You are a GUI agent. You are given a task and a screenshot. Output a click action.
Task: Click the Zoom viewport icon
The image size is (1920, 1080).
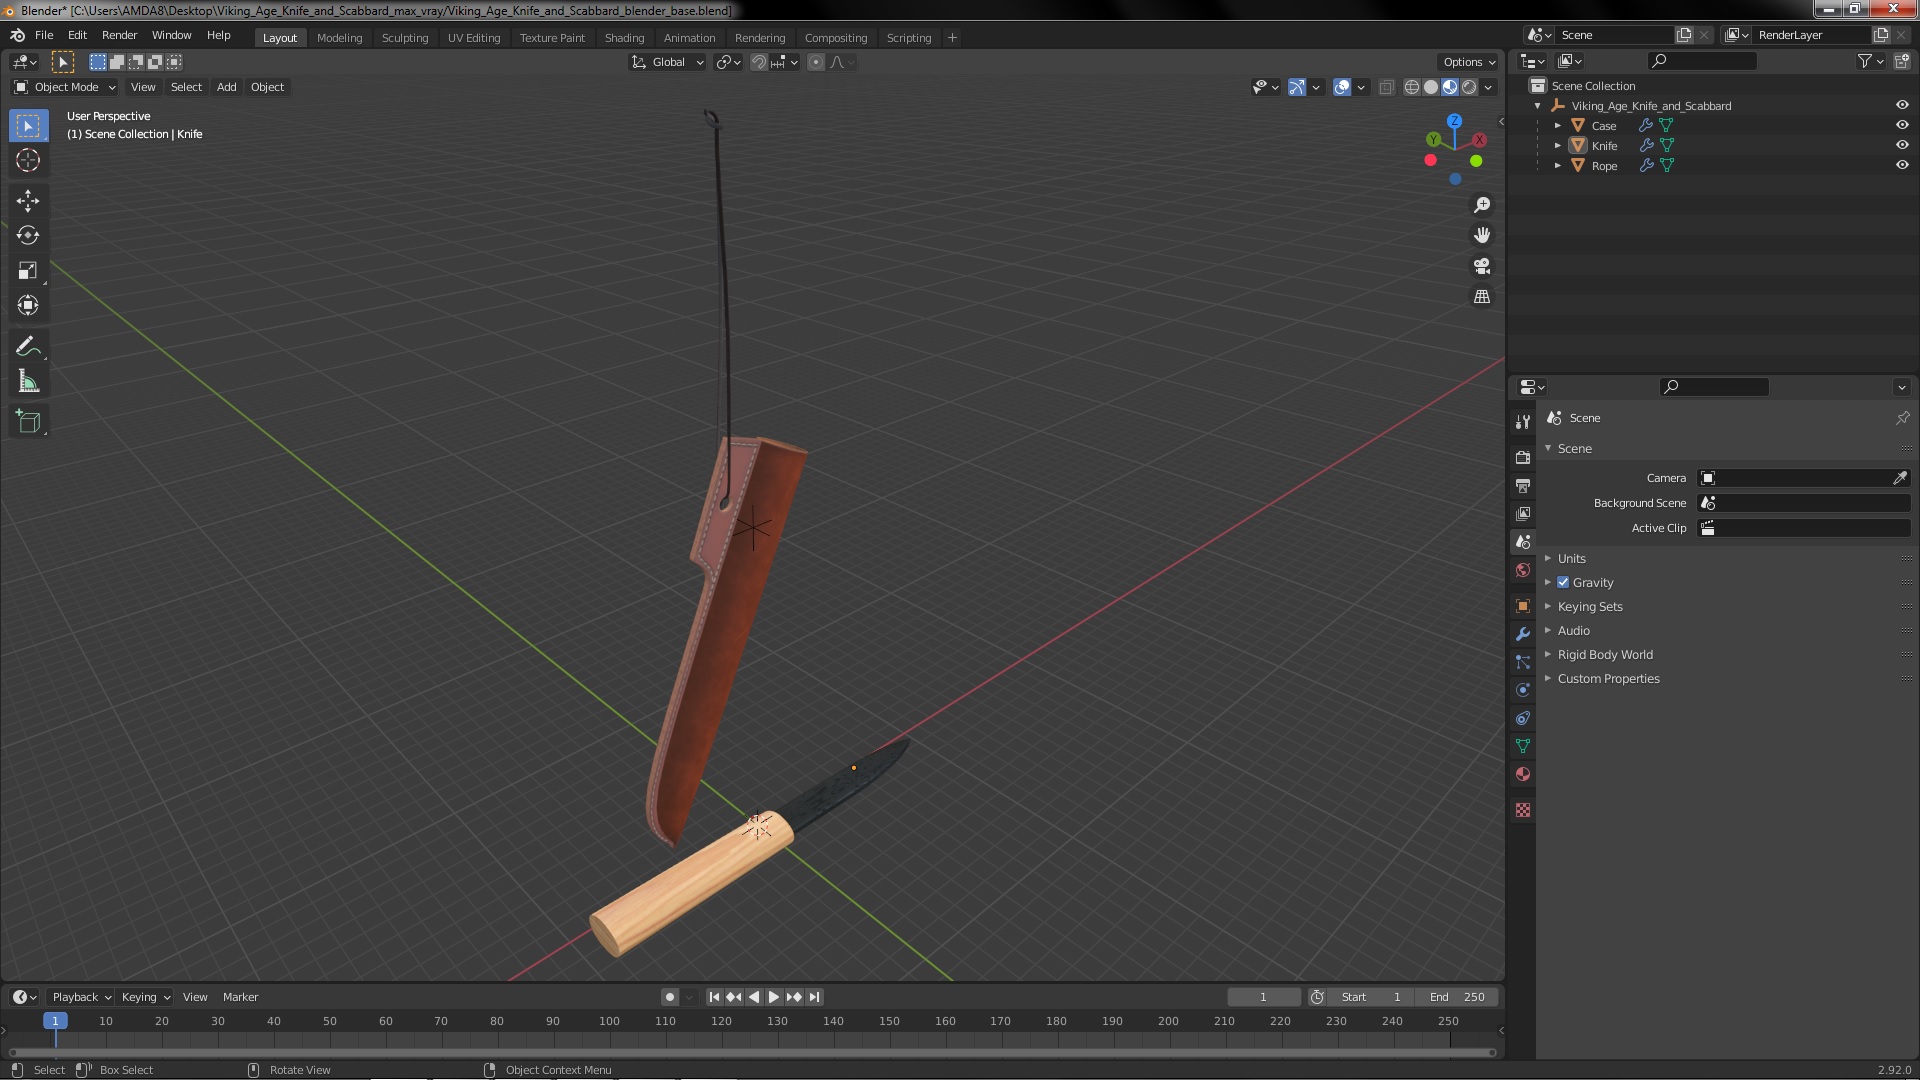(1482, 205)
